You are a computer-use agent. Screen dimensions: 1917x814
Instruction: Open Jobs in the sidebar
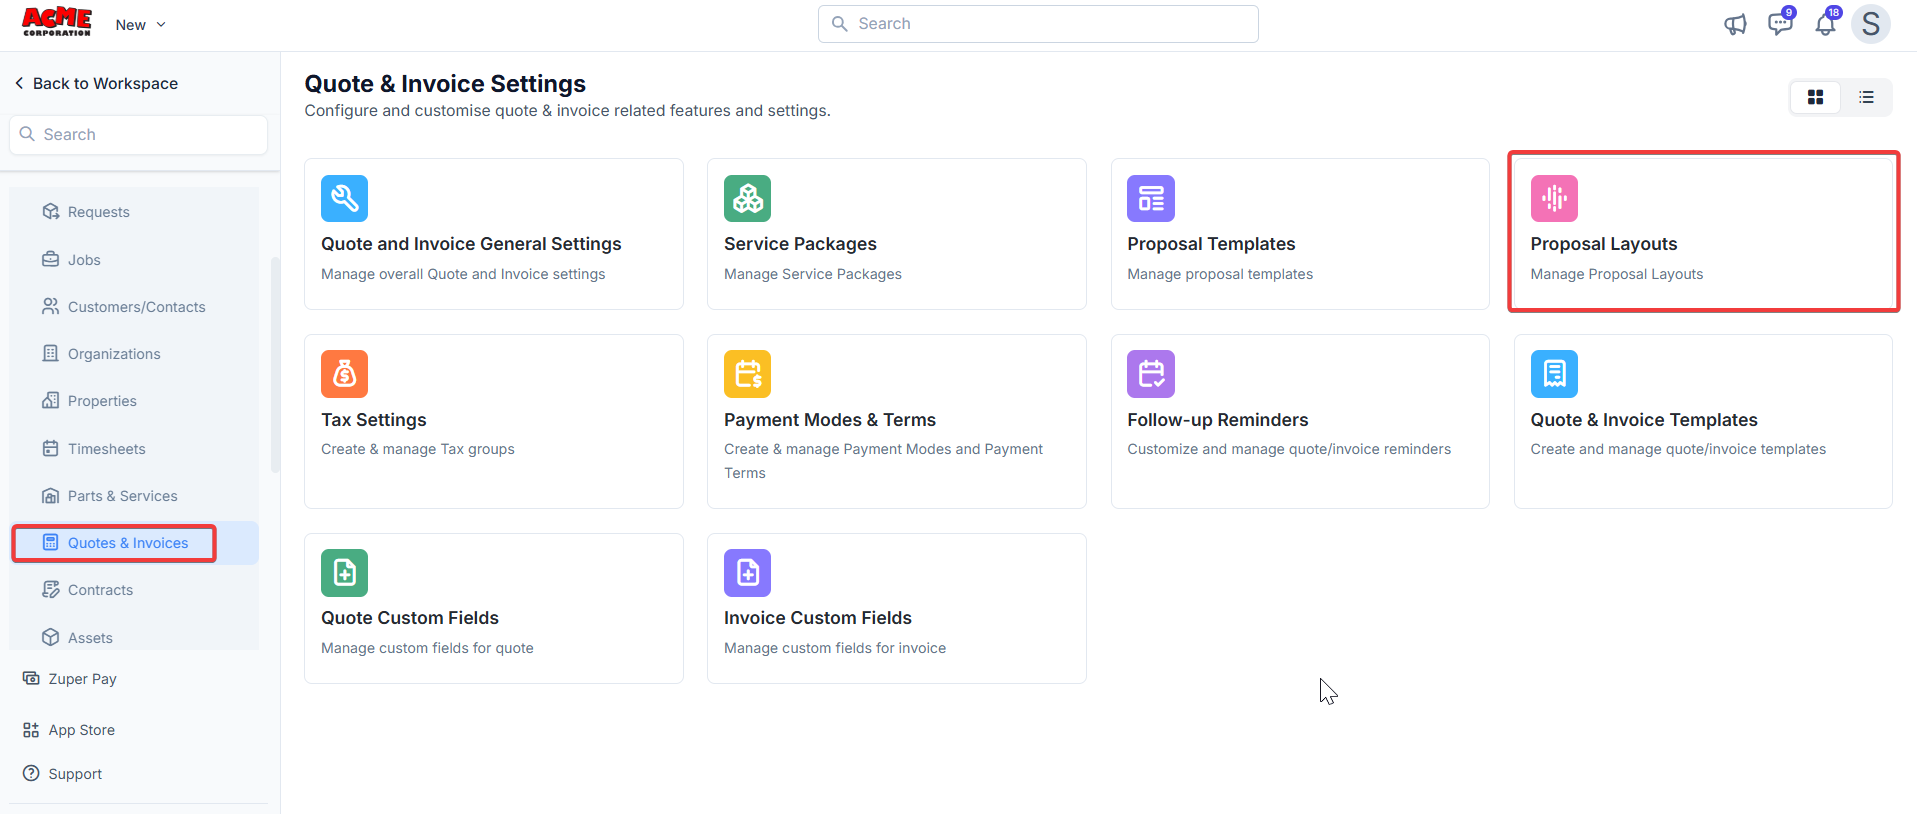point(84,260)
